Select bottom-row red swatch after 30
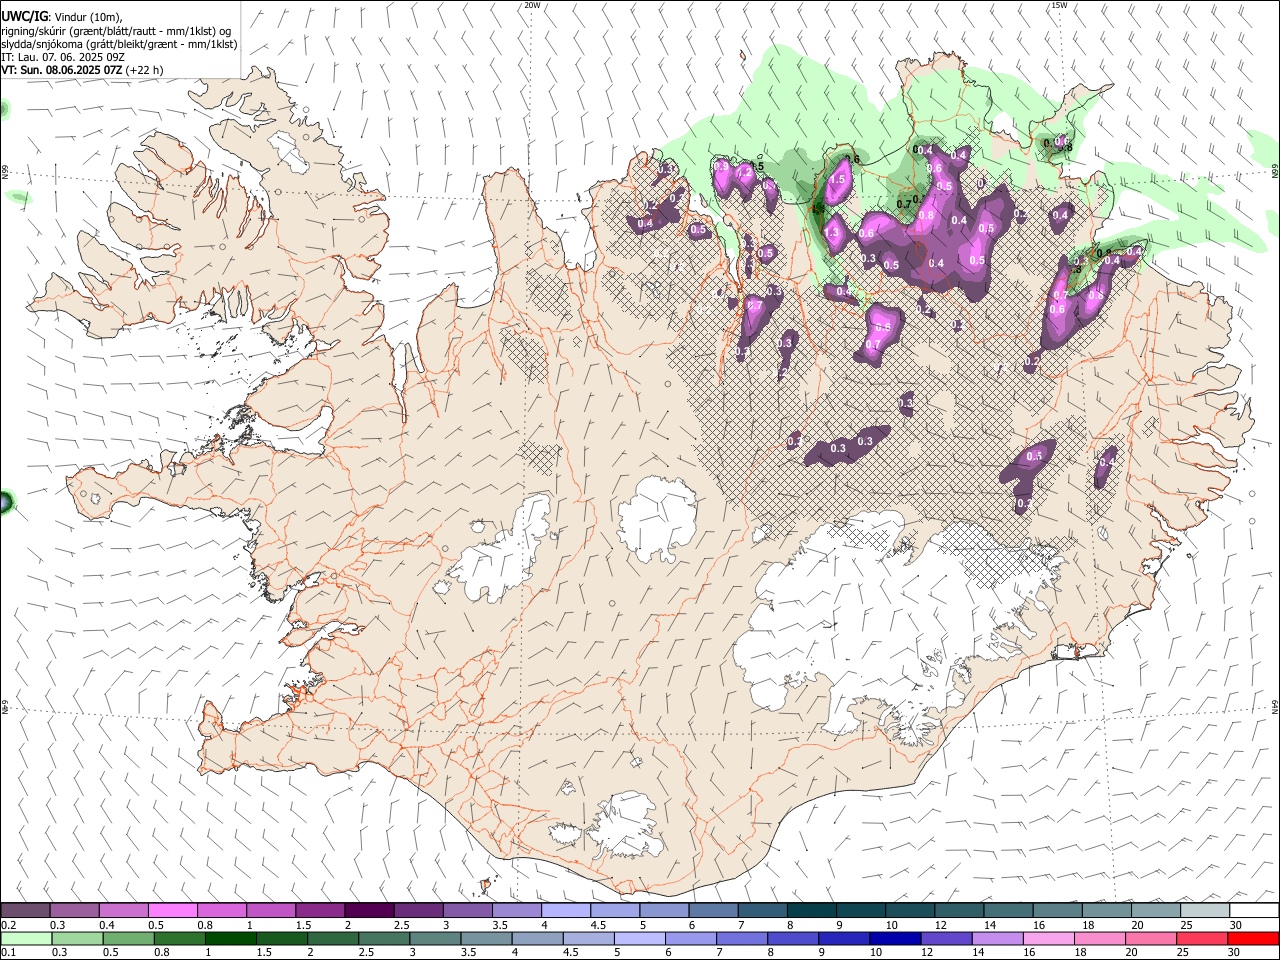 pyautogui.click(x=1253, y=939)
